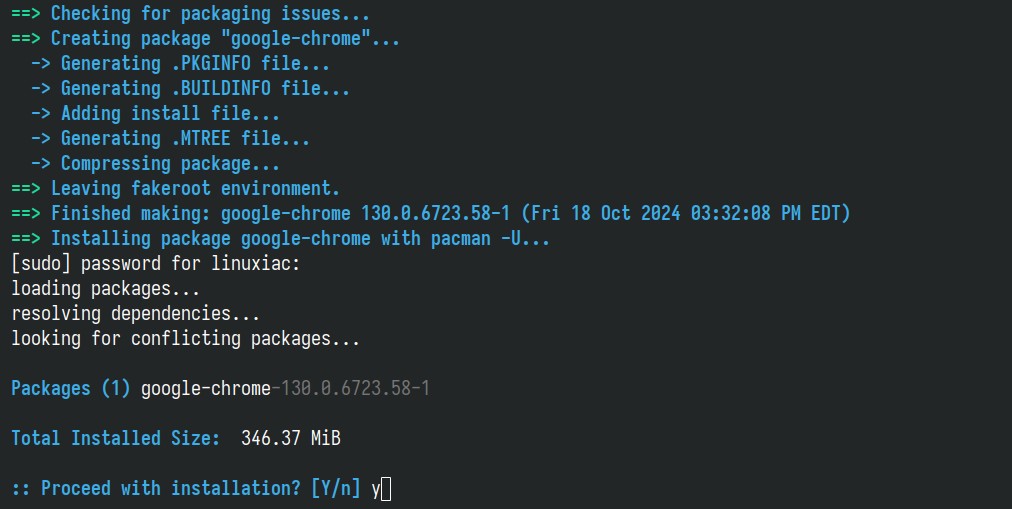Click the terminal cursor block after y
Image resolution: width=1012 pixels, height=509 pixels.
tap(386, 489)
